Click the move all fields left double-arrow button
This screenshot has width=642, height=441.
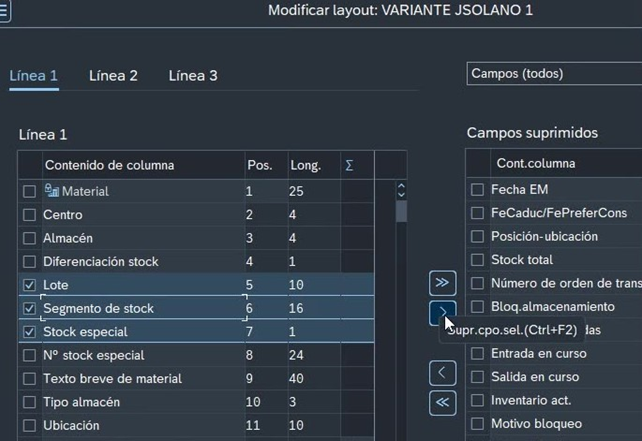point(444,402)
